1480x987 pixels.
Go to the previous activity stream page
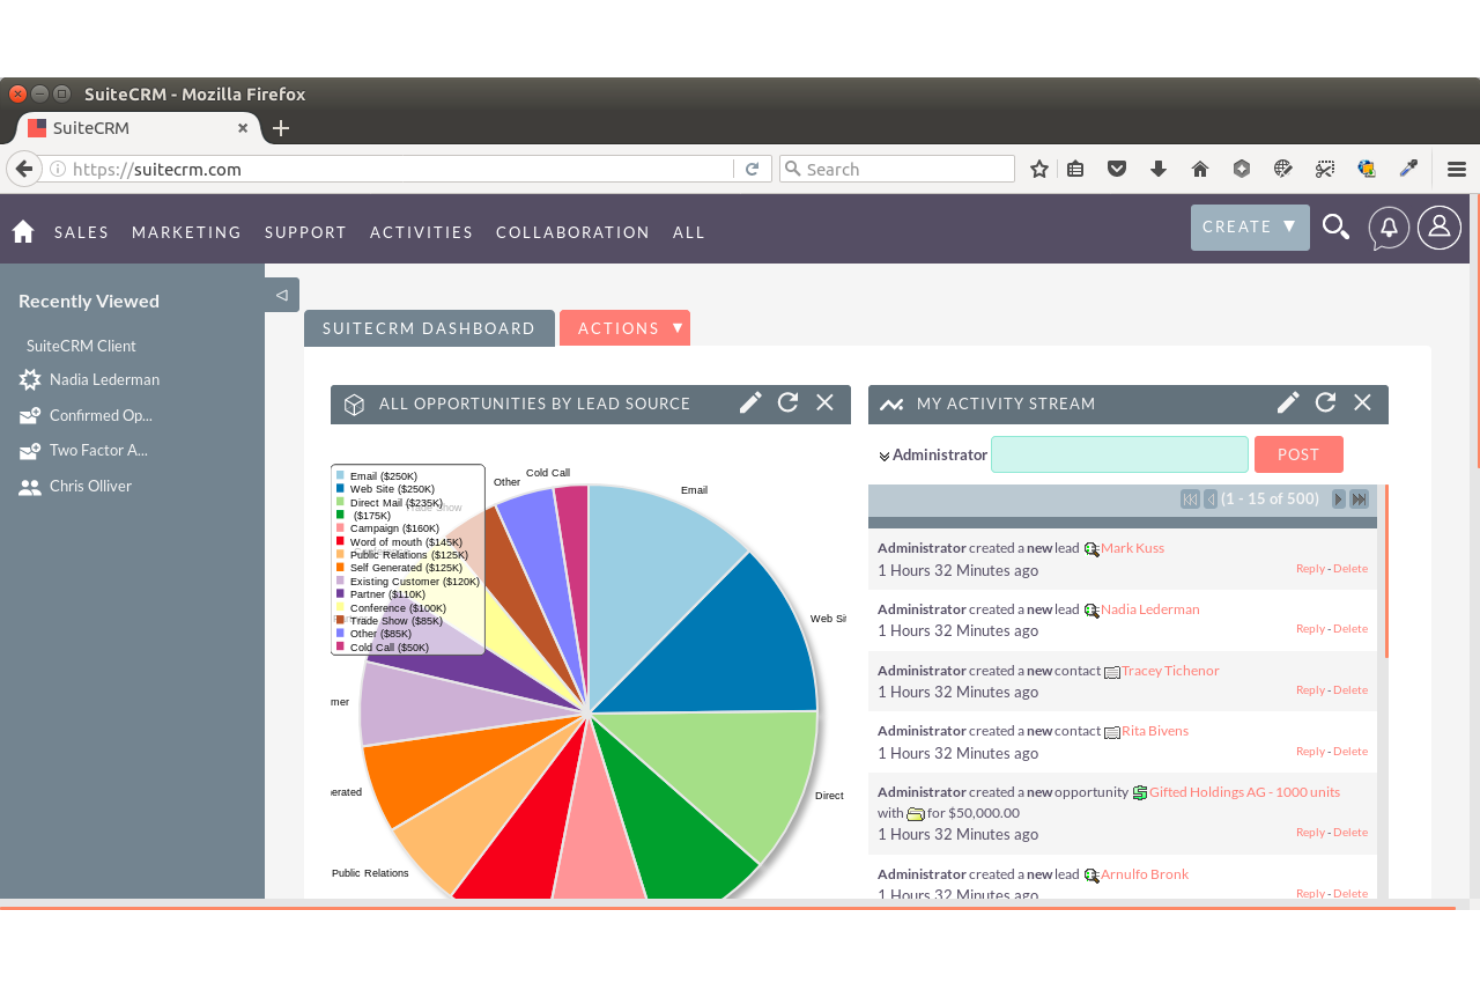coord(1210,499)
